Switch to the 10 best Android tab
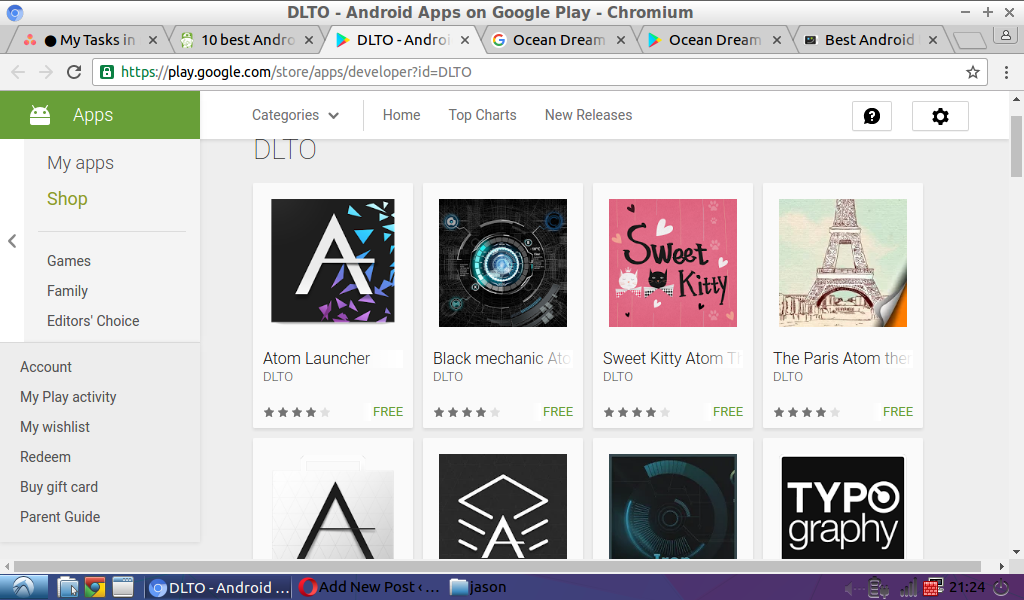The image size is (1024, 600). click(x=247, y=40)
